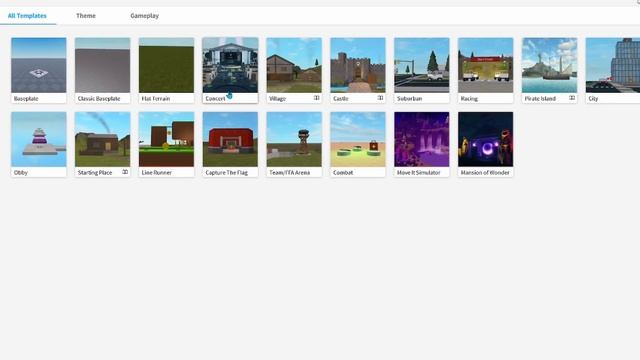Click the Baseplate label text
This screenshot has width=640, height=360.
[26, 99]
